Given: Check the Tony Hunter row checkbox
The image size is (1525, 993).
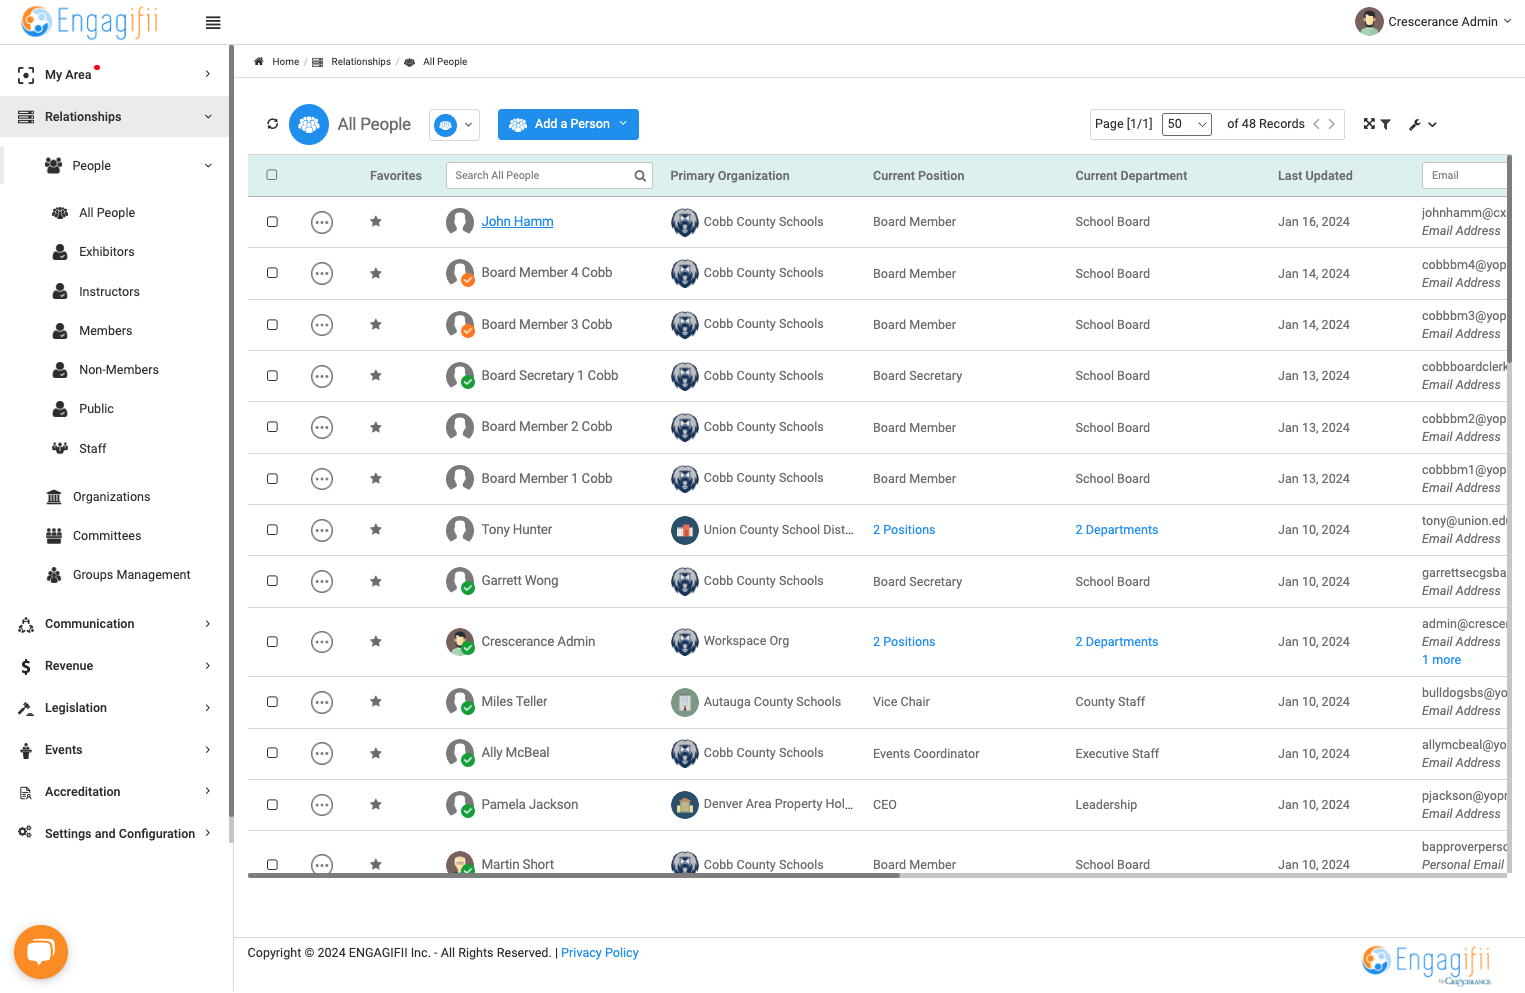Looking at the screenshot, I should coord(272,530).
